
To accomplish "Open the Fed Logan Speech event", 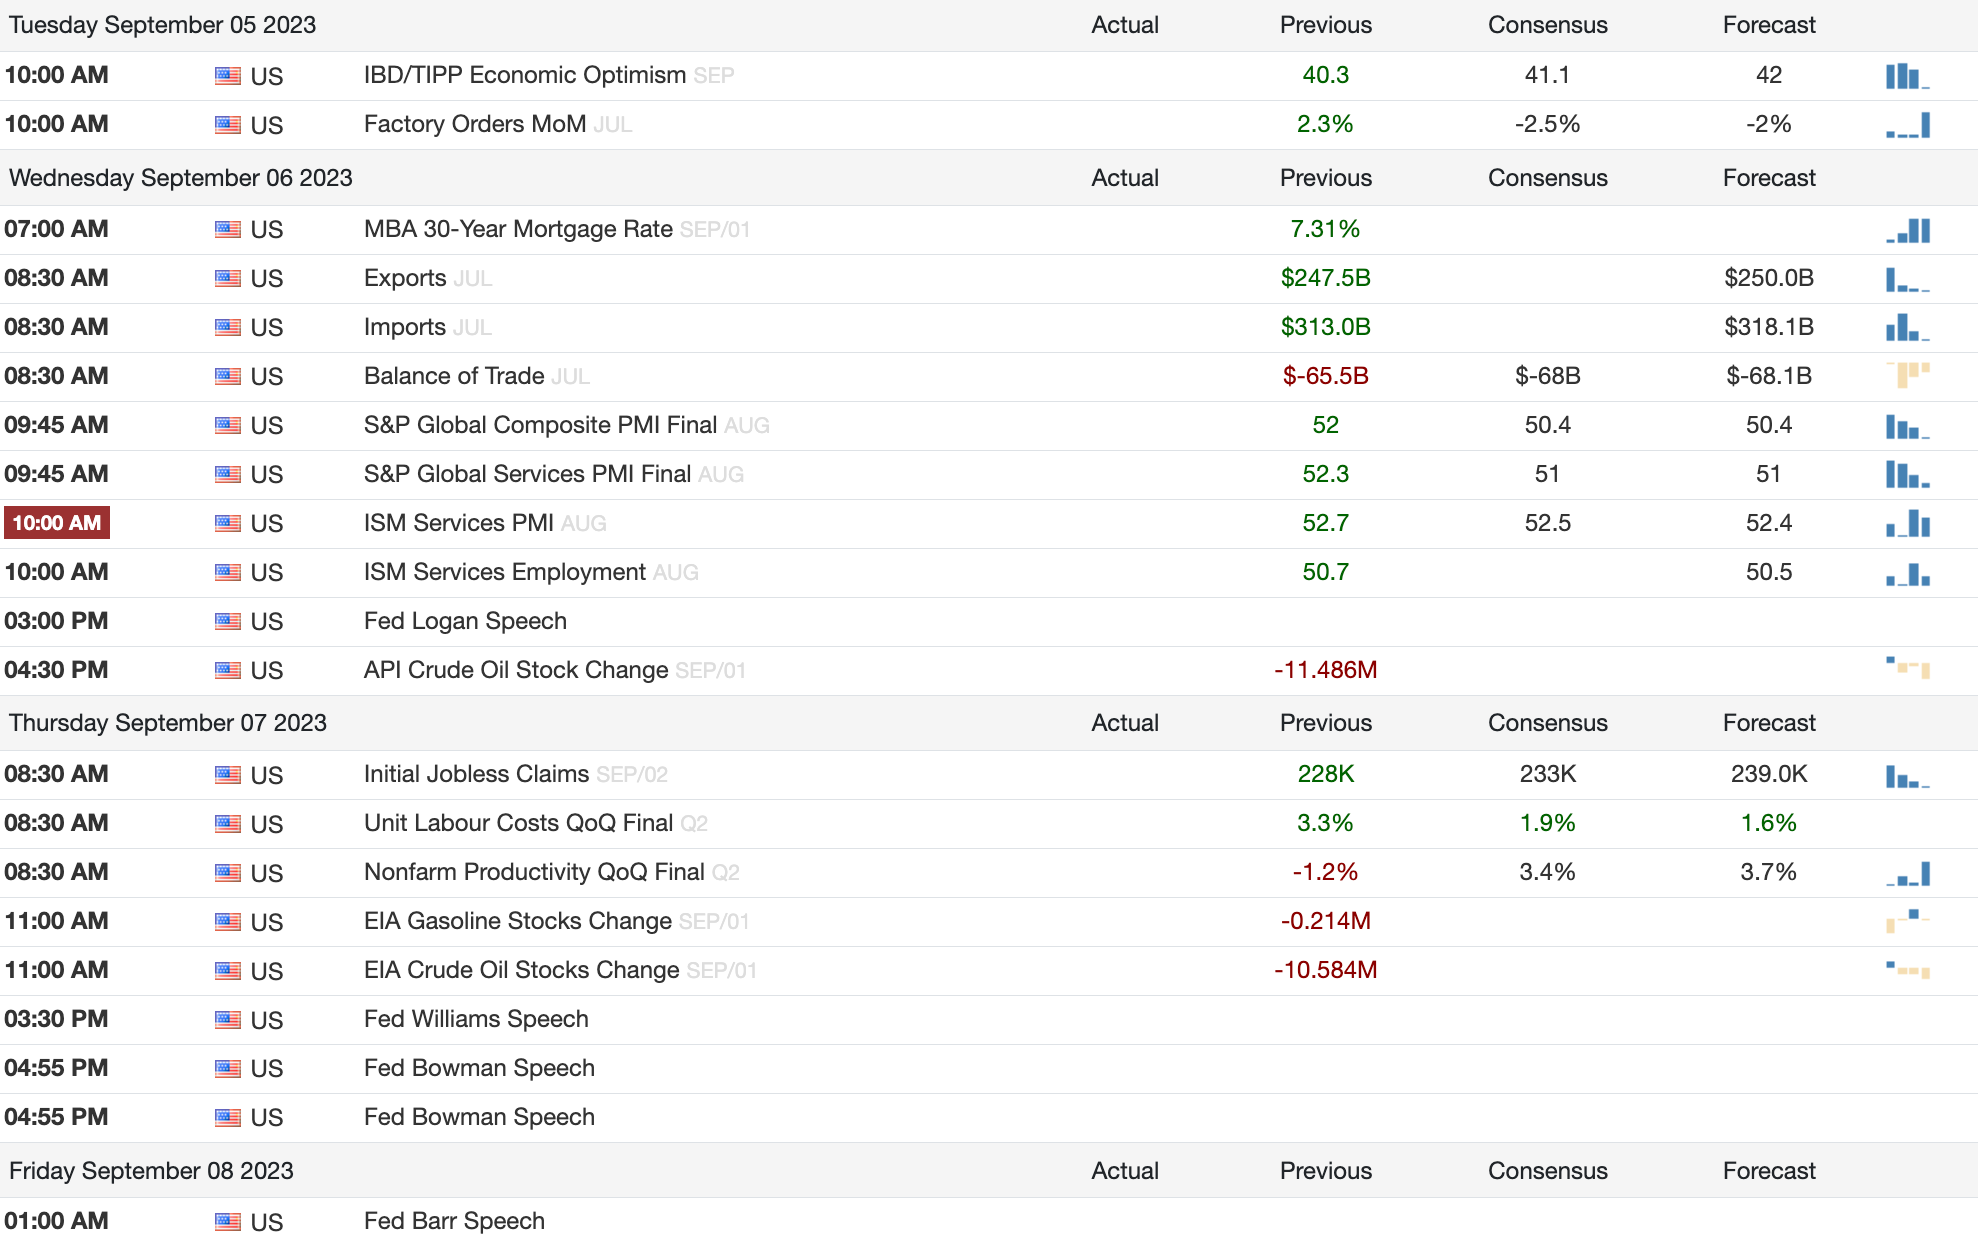I will pos(465,621).
